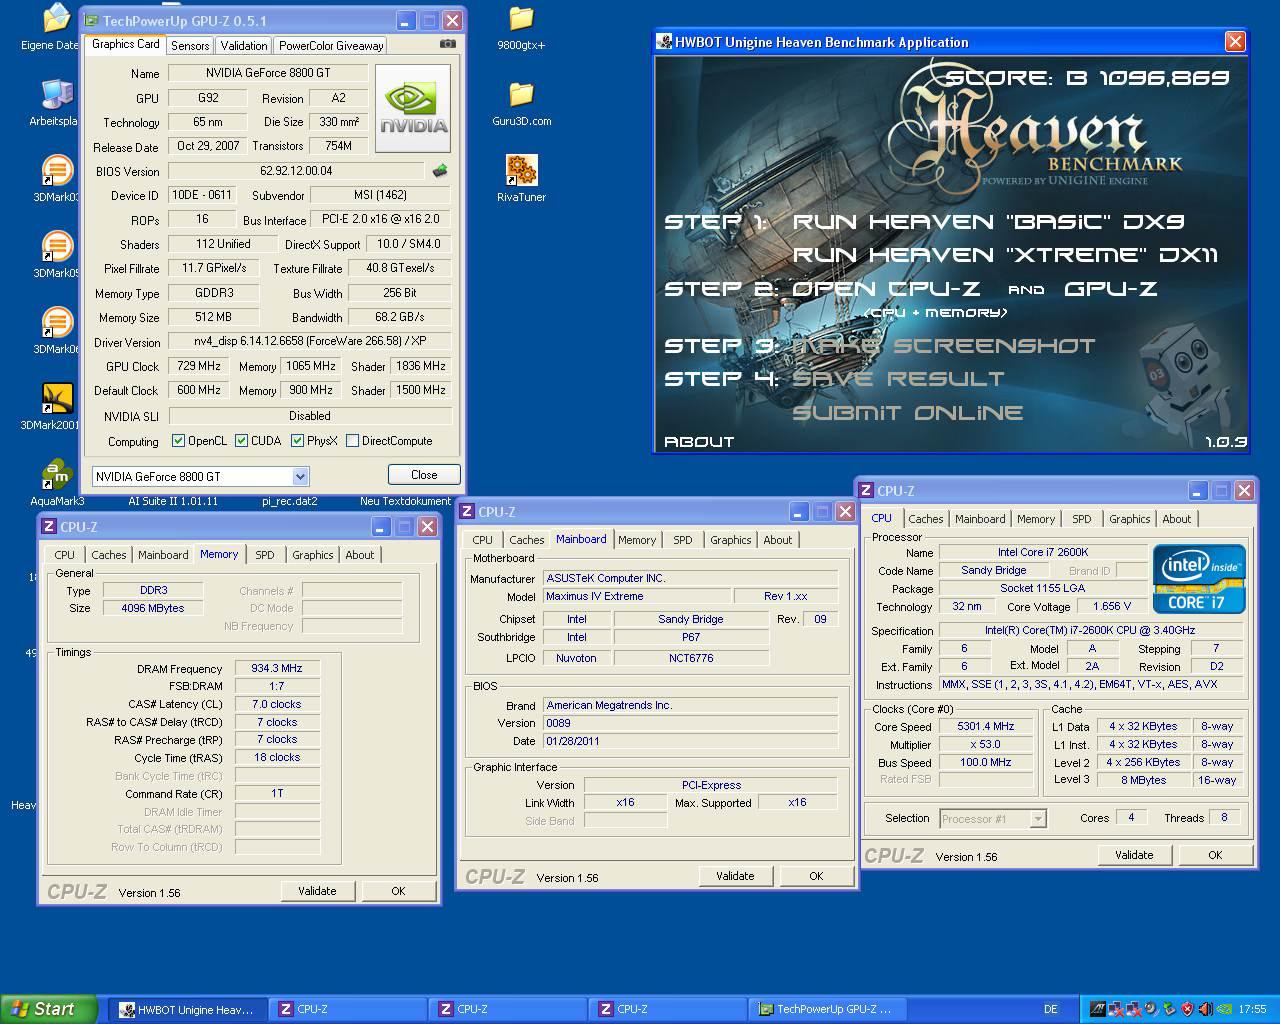Click the Core Speed 5301.4 MHz field
Viewport: 1280px width, 1024px height.
click(x=985, y=726)
